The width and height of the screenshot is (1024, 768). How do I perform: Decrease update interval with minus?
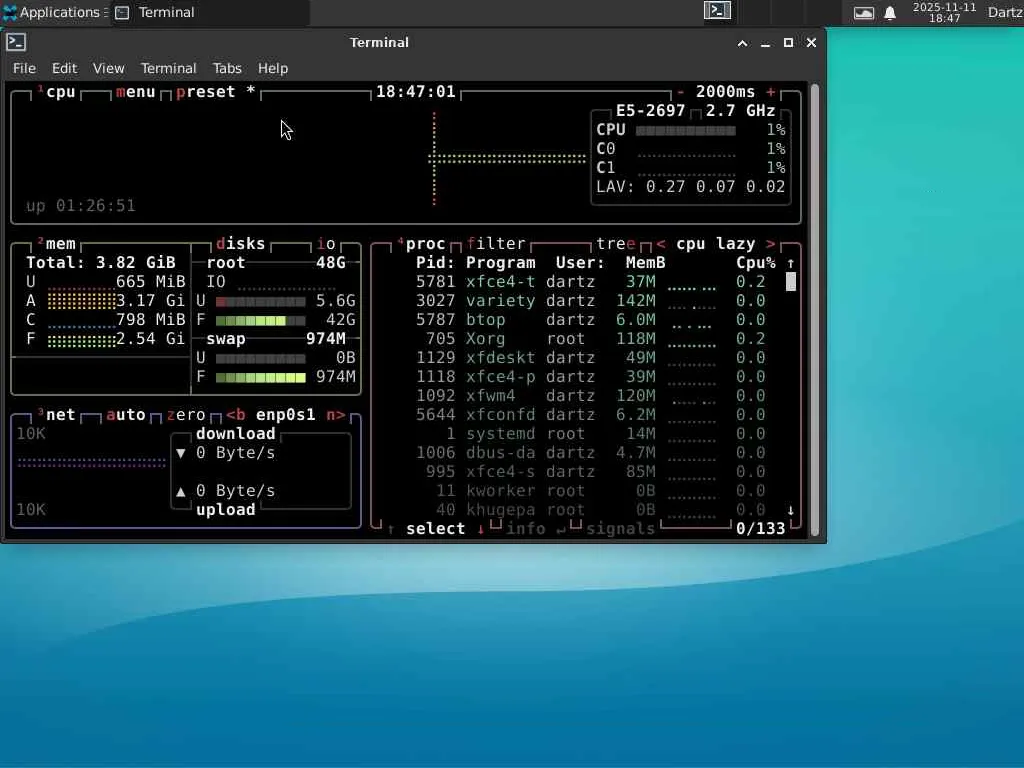680,92
